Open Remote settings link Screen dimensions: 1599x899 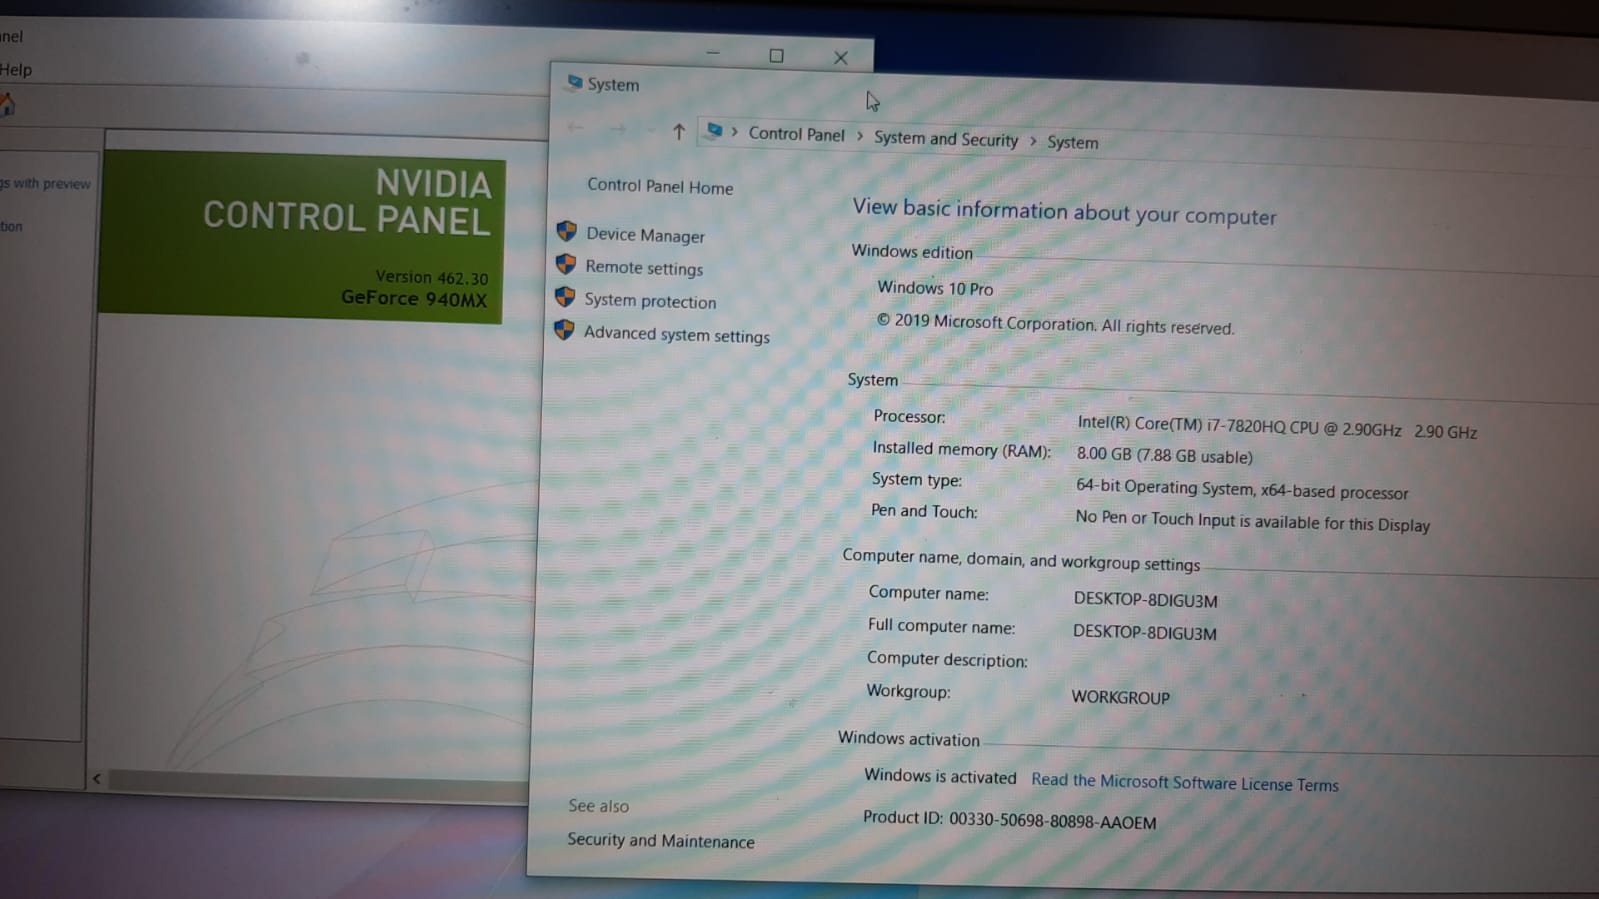pyautogui.click(x=644, y=268)
